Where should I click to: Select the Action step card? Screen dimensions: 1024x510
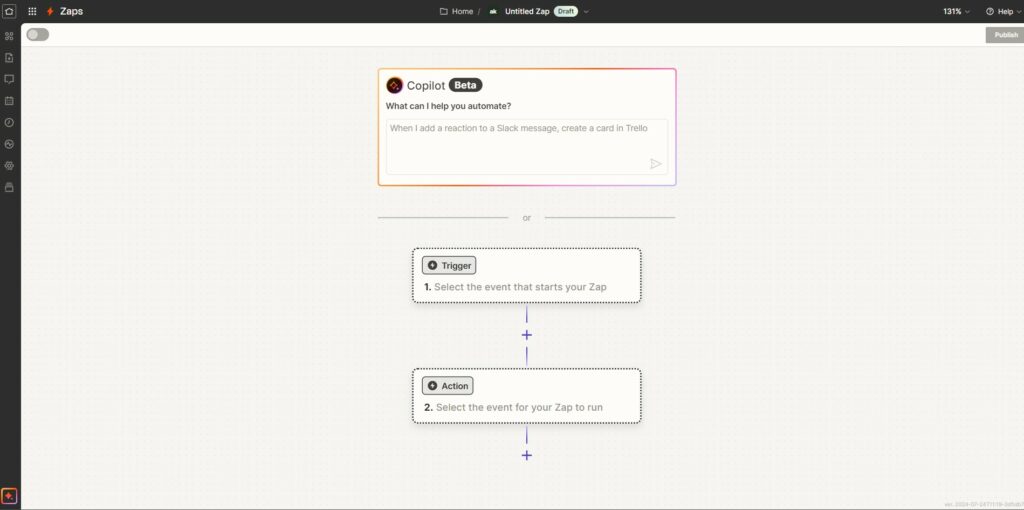point(526,396)
